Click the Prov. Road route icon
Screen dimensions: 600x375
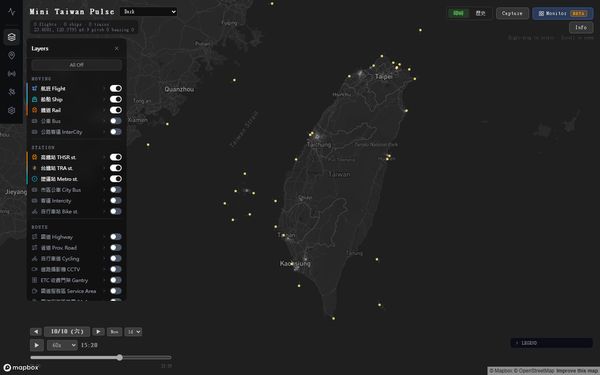(34, 248)
